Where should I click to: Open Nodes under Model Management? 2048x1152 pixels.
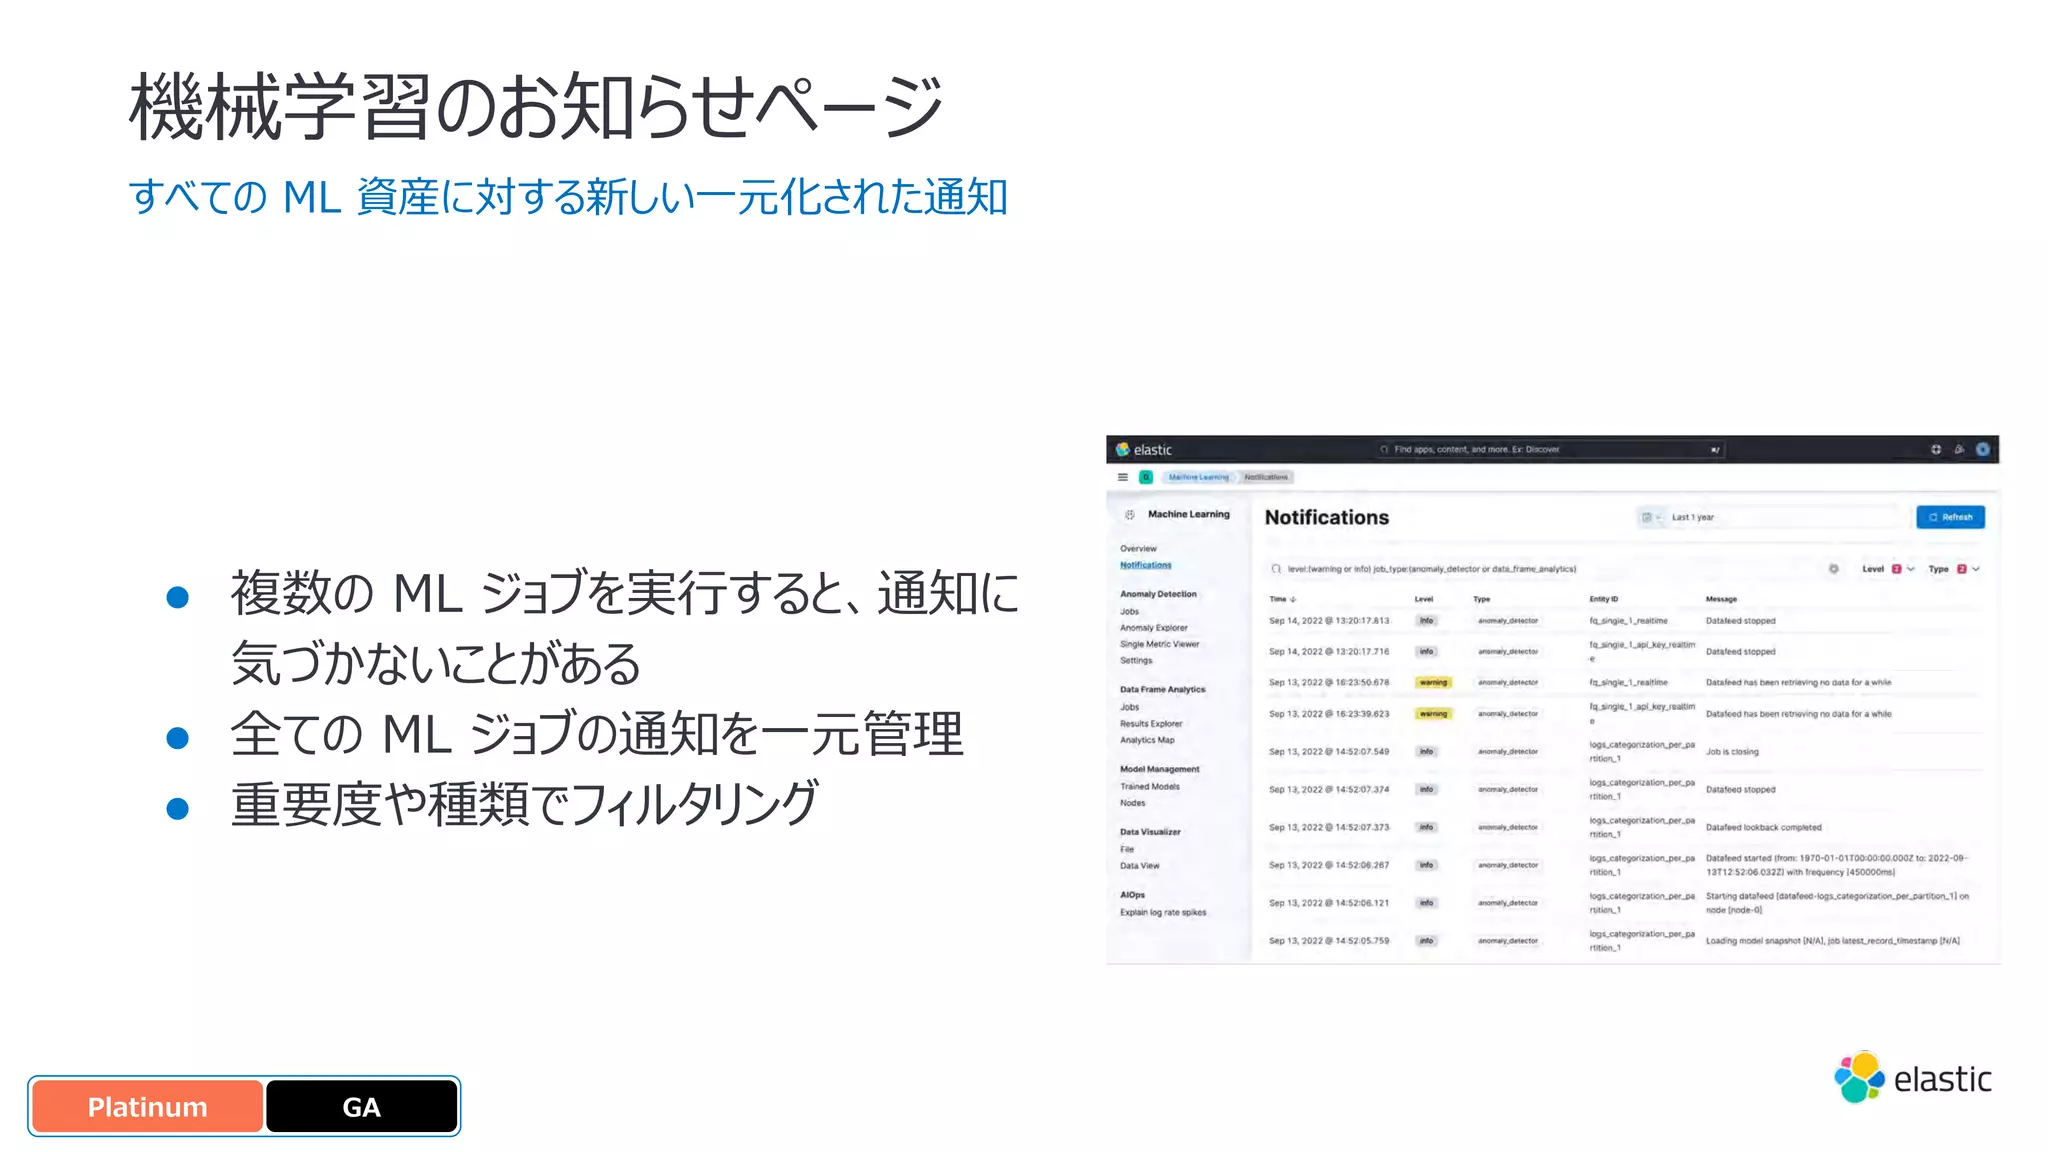point(1133,803)
